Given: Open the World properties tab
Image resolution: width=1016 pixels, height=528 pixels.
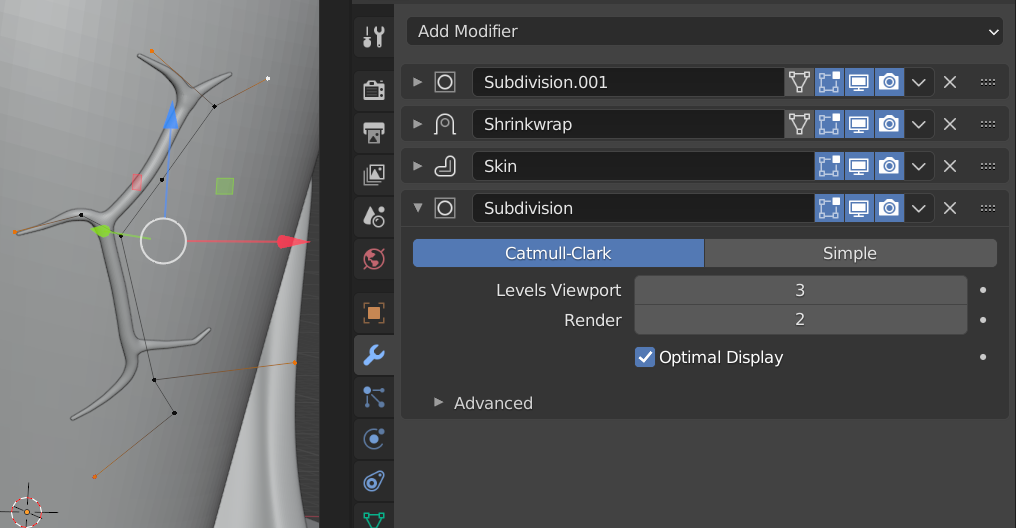Looking at the screenshot, I should click(x=374, y=258).
